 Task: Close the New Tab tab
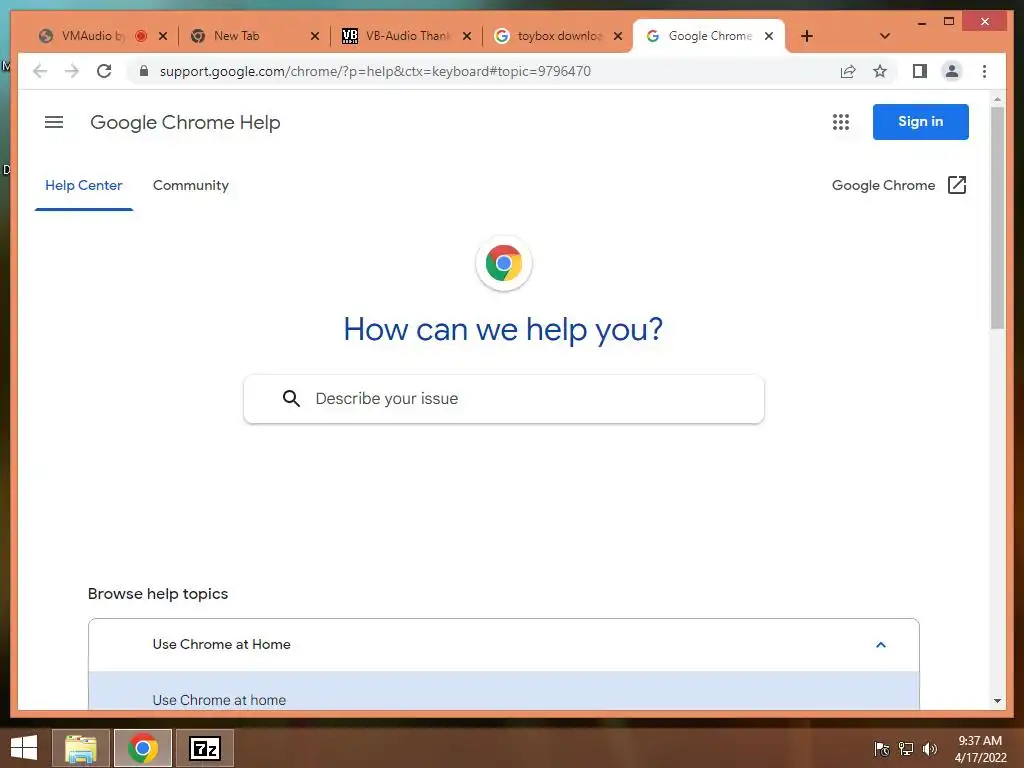click(x=315, y=36)
